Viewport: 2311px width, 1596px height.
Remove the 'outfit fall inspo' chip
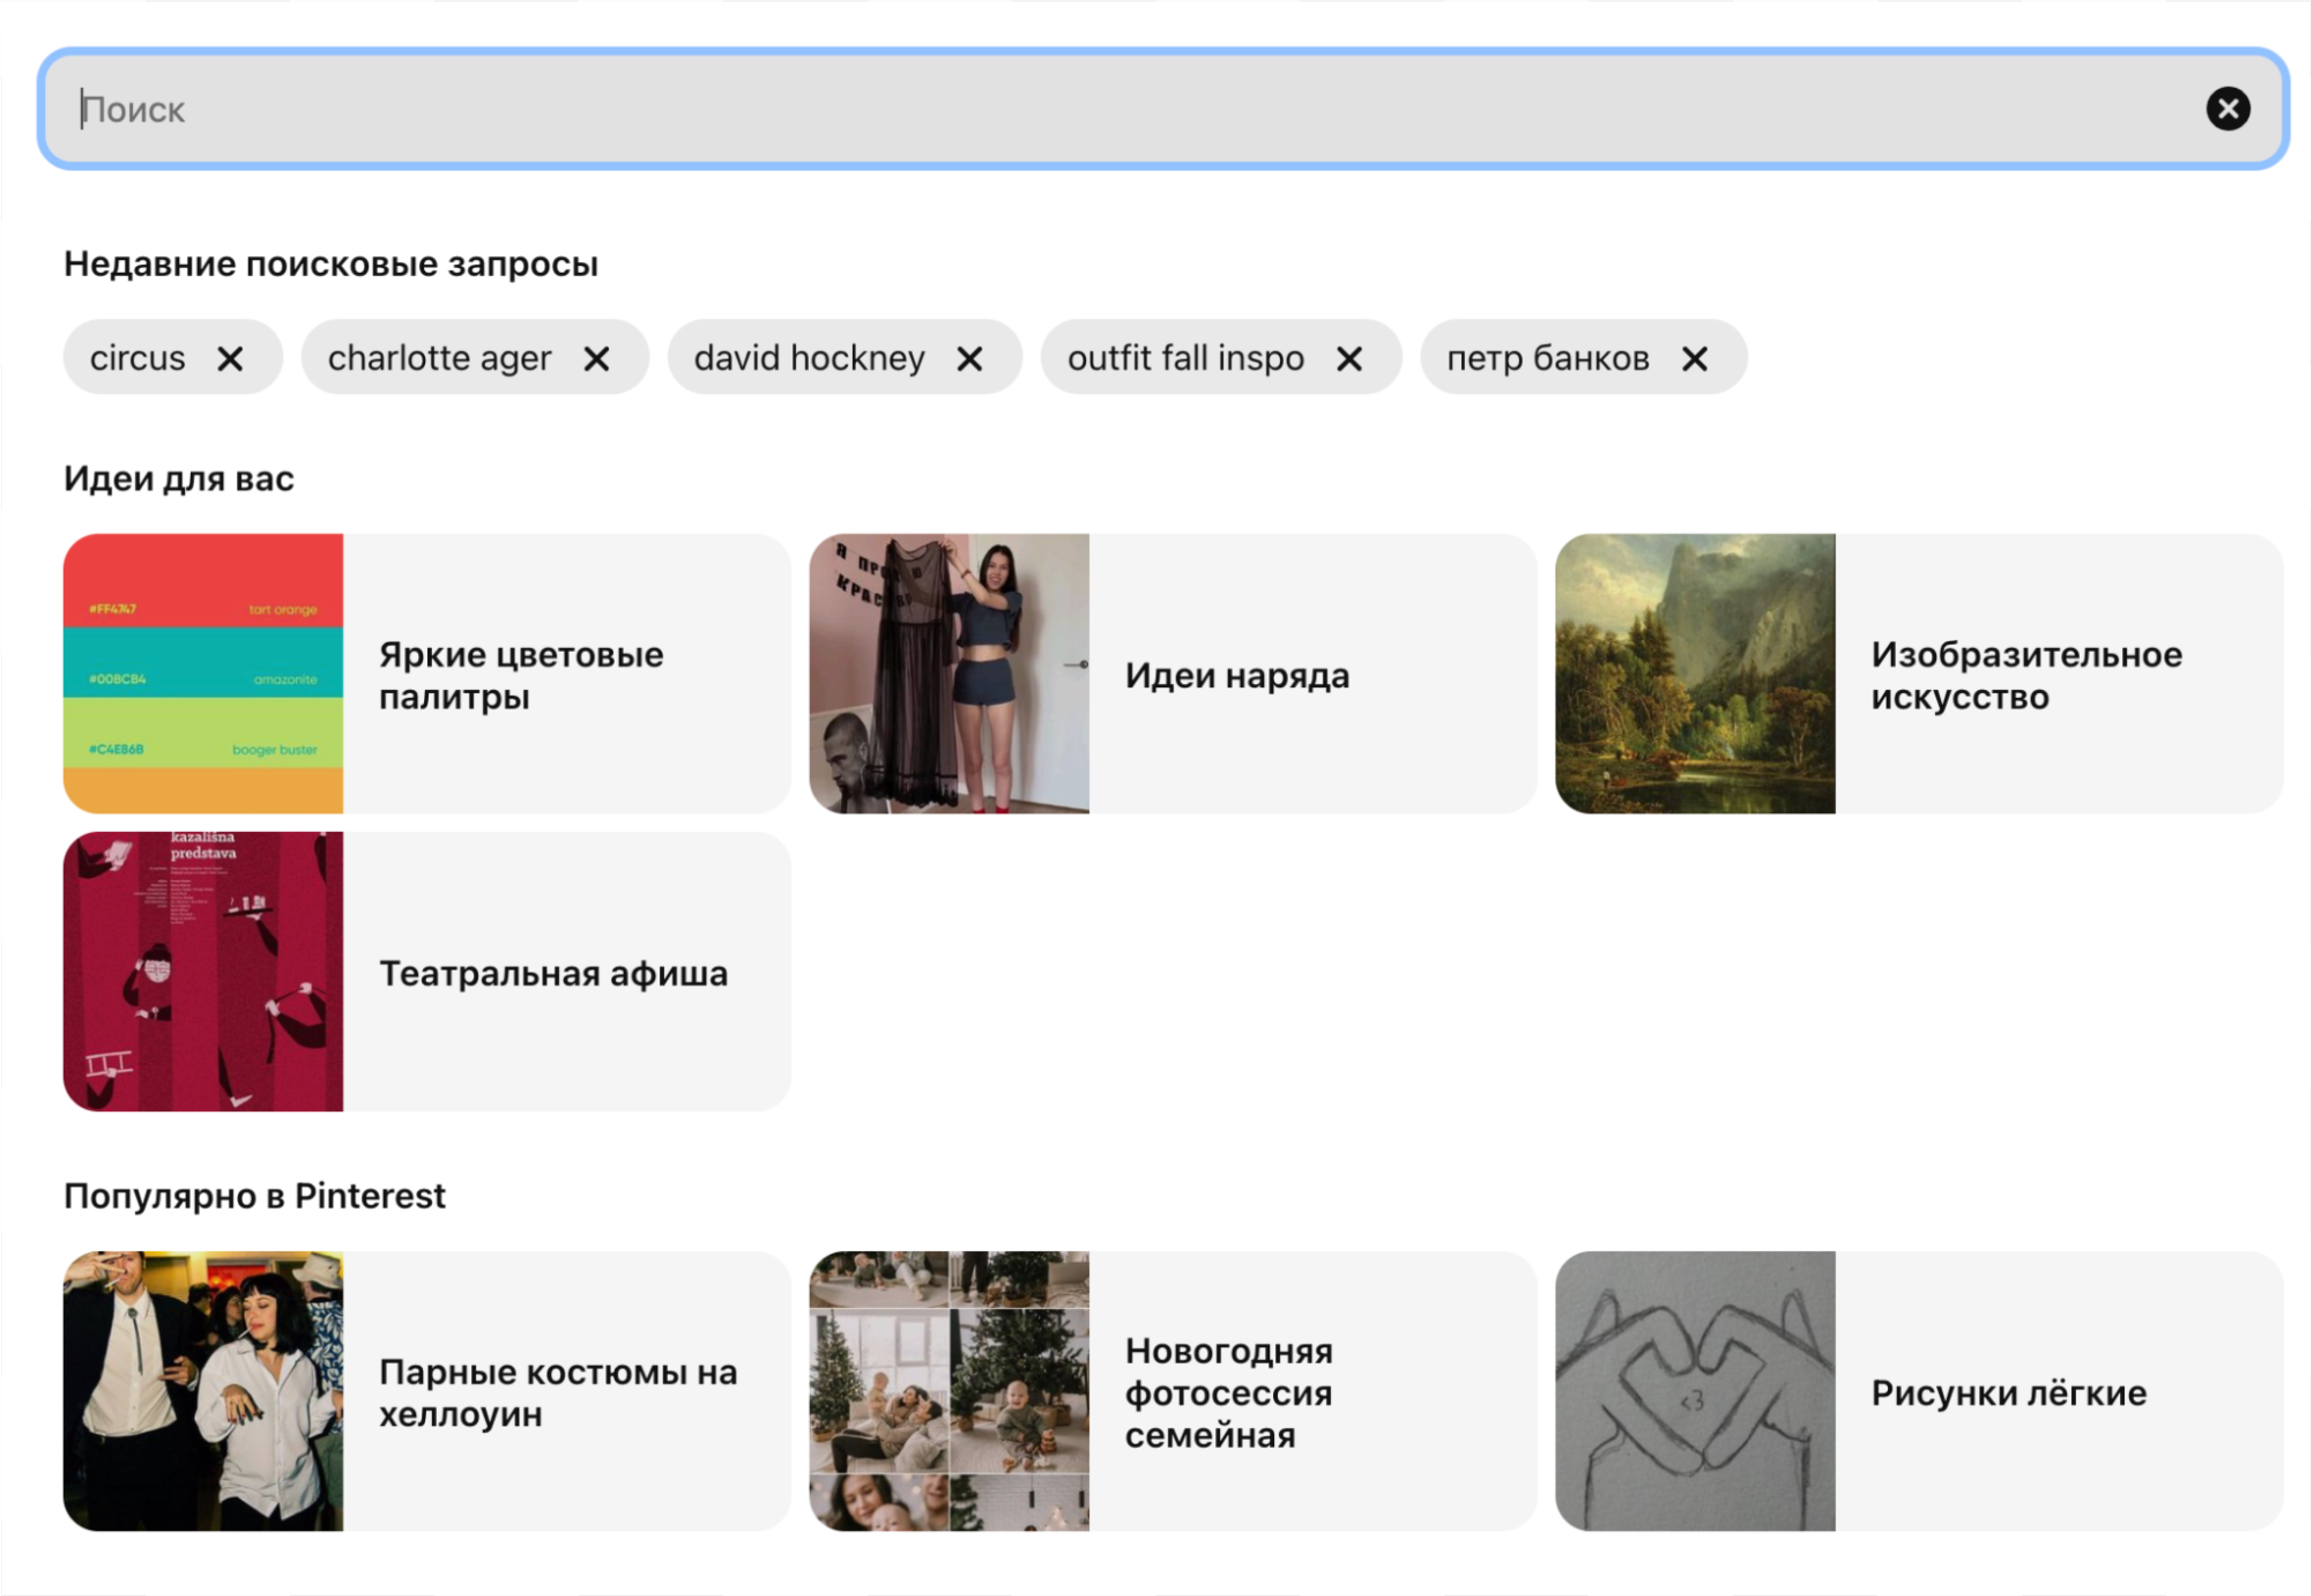(1349, 358)
